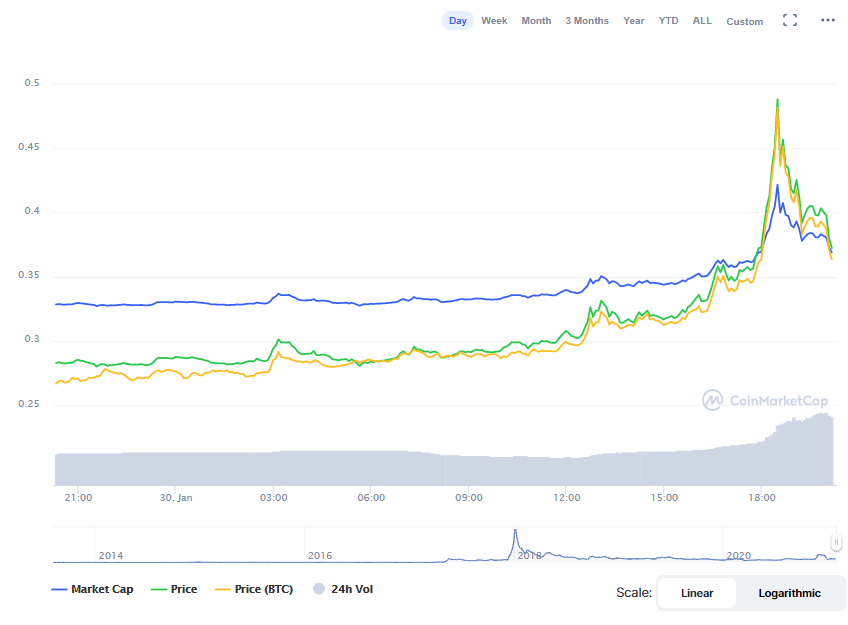Click the range navigator right handle

tap(836, 543)
